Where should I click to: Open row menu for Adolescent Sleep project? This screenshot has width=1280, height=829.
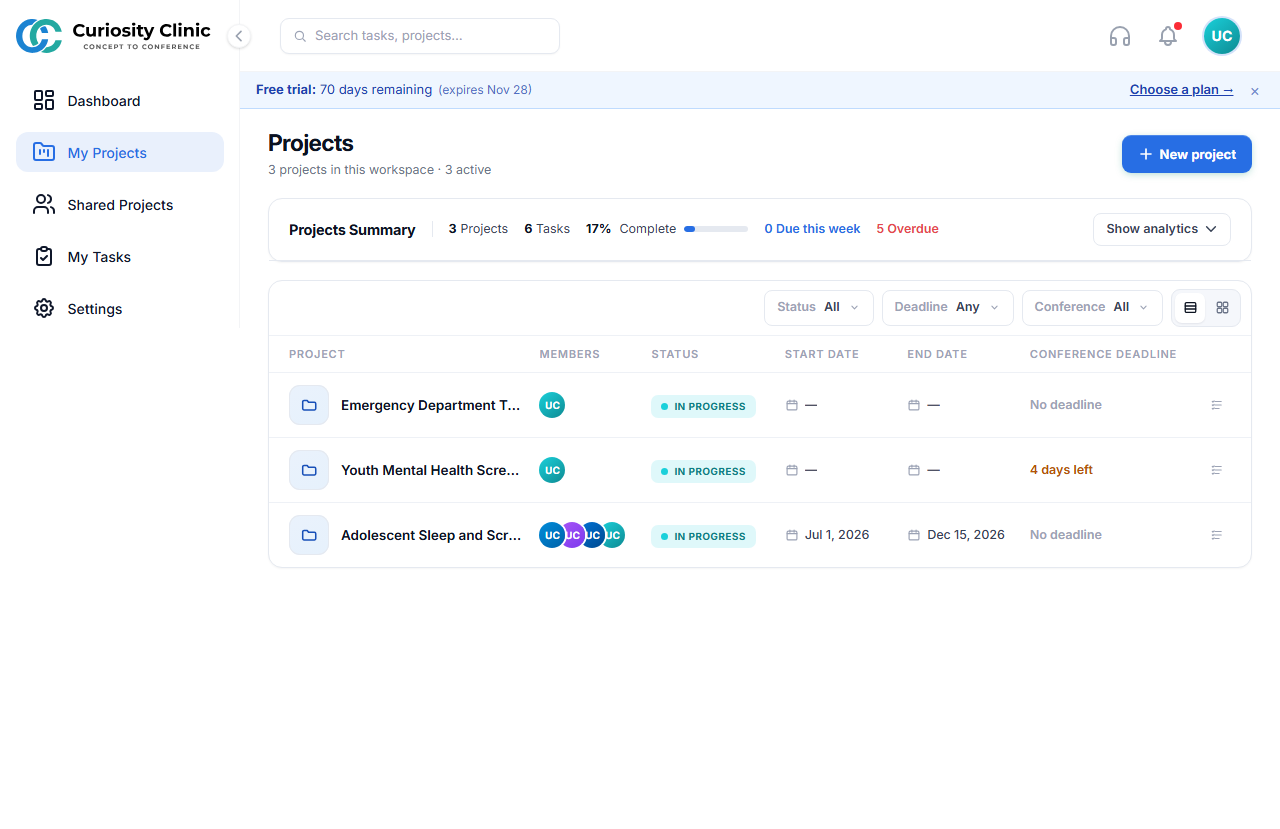1217,535
